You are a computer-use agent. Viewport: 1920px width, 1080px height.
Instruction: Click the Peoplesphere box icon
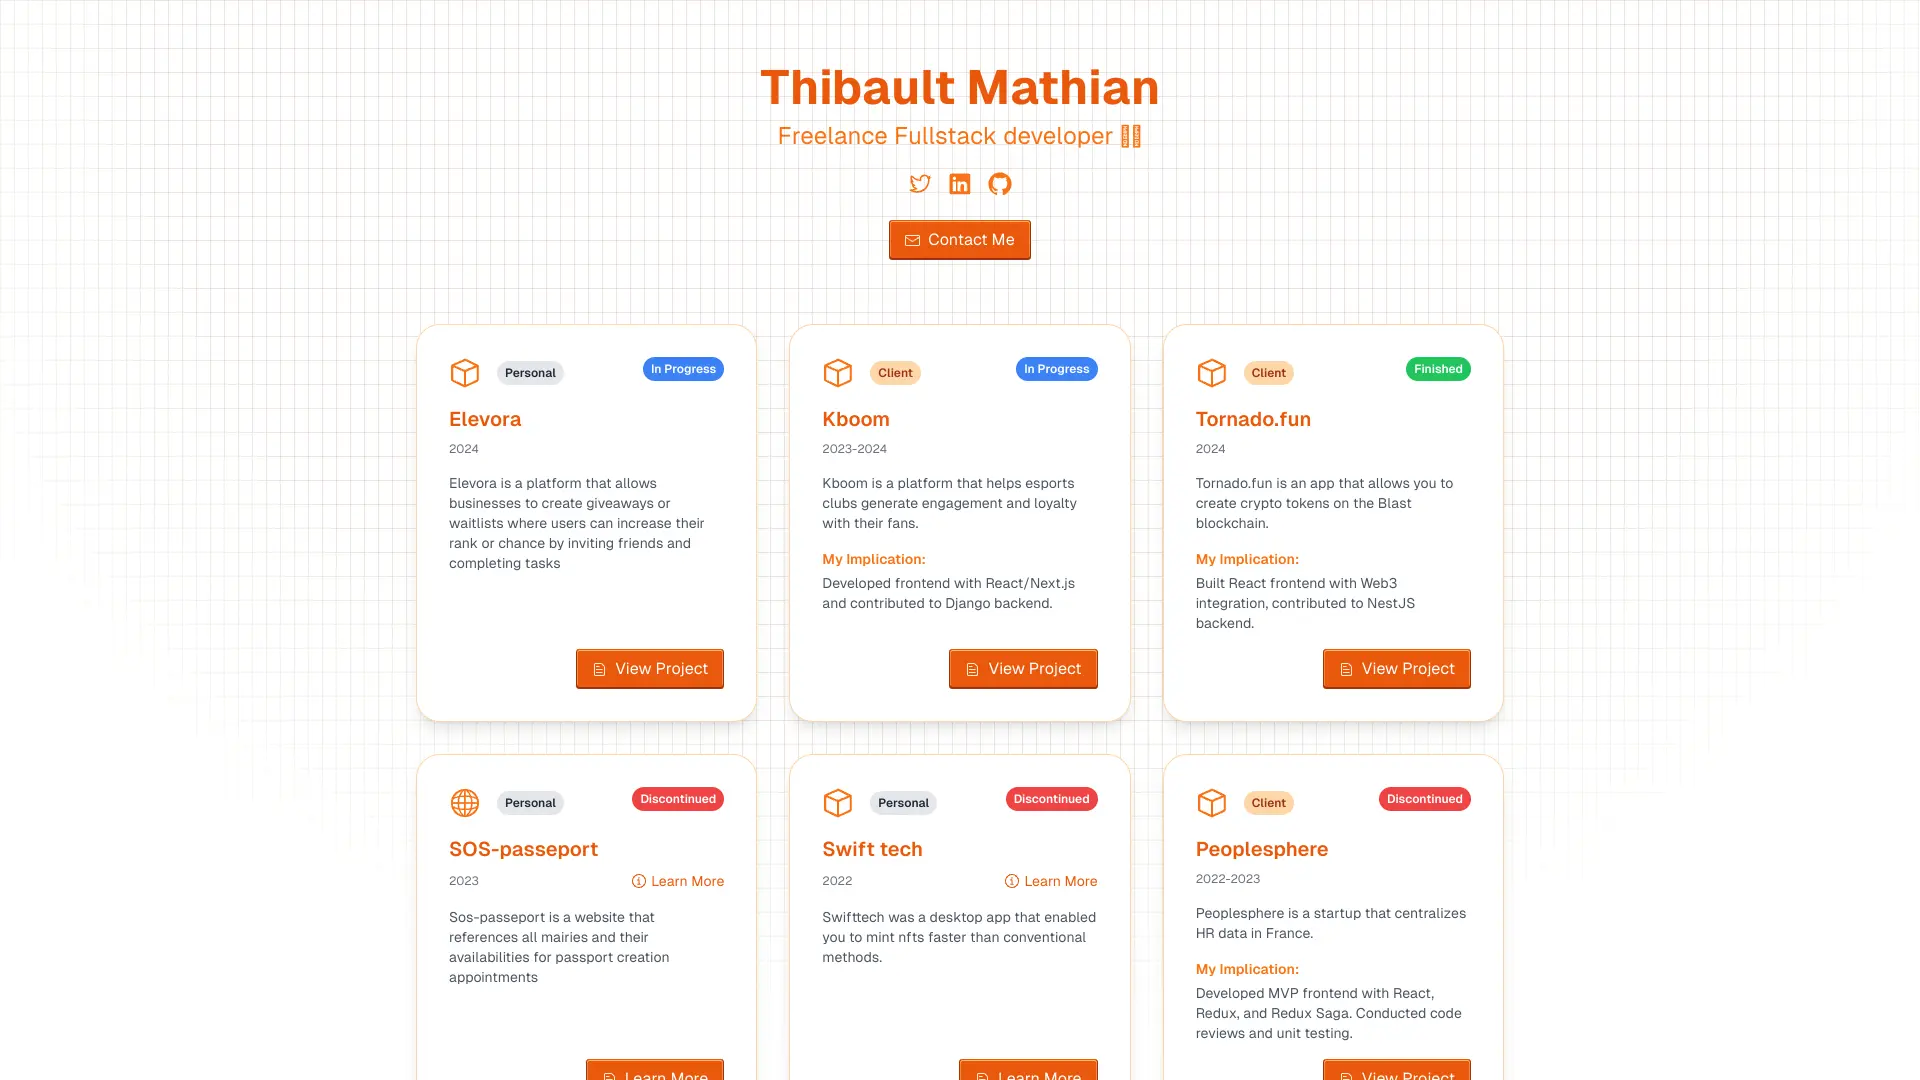tap(1211, 802)
